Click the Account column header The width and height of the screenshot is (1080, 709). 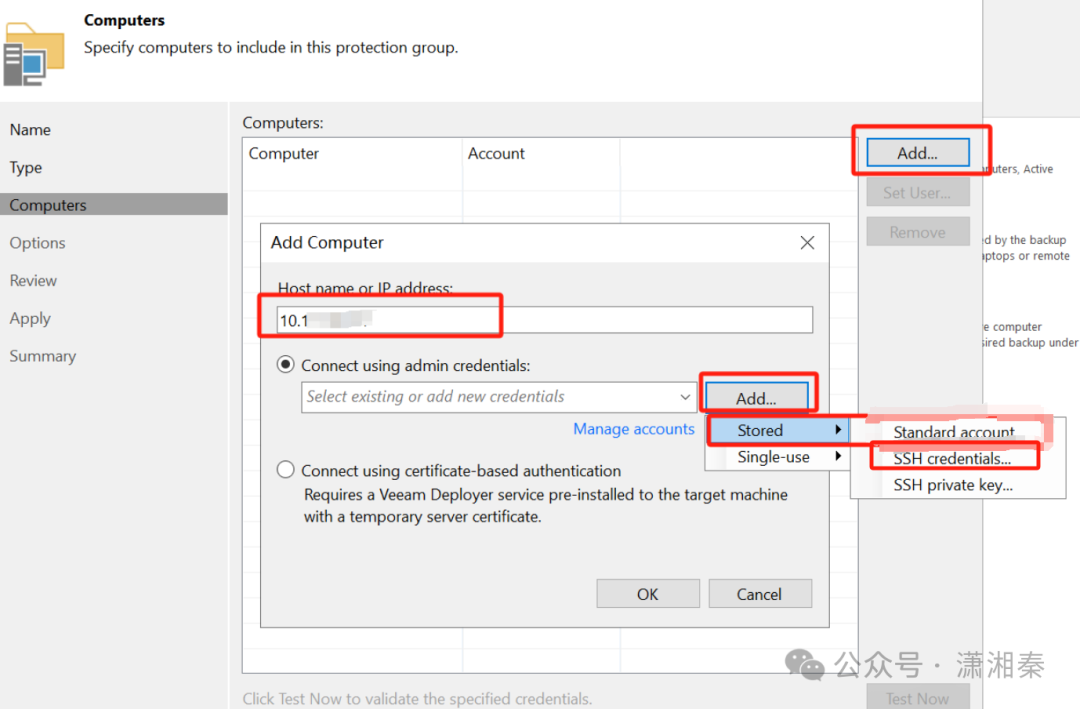pyautogui.click(x=496, y=154)
